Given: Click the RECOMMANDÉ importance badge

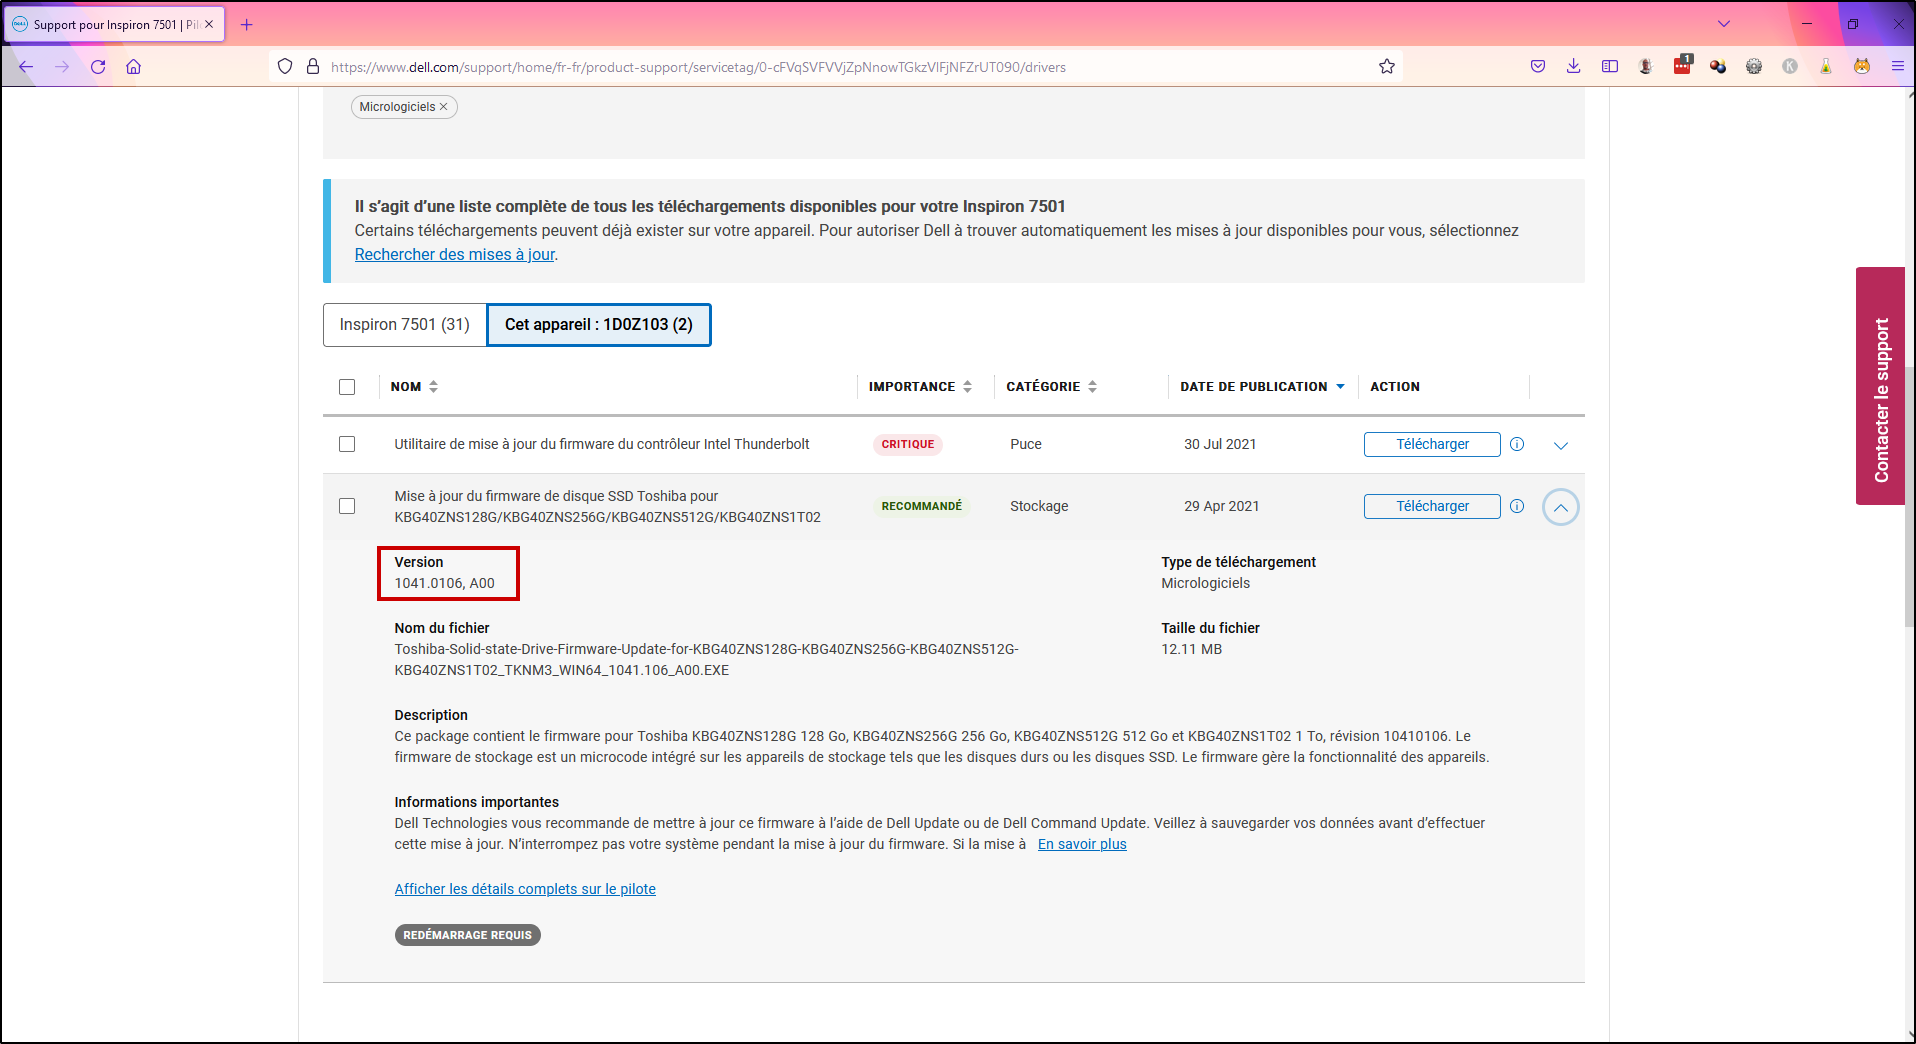Looking at the screenshot, I should click(x=921, y=506).
